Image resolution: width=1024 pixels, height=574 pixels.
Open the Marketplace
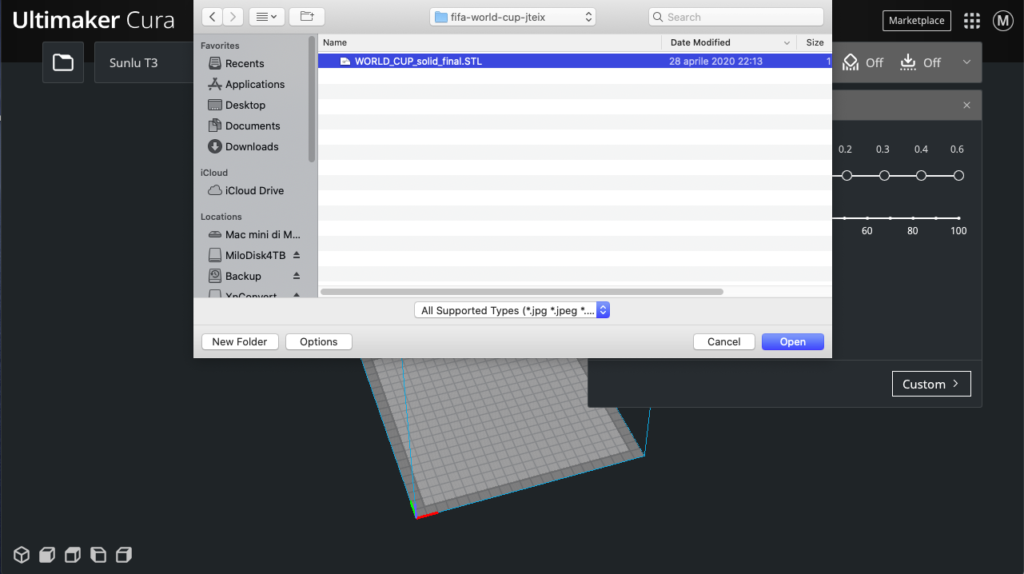click(916, 20)
